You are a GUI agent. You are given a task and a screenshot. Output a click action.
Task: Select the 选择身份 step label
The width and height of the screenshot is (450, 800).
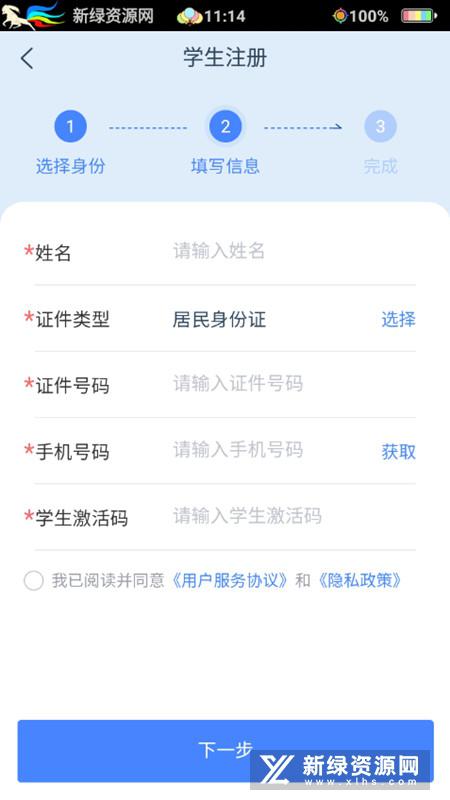click(70, 166)
